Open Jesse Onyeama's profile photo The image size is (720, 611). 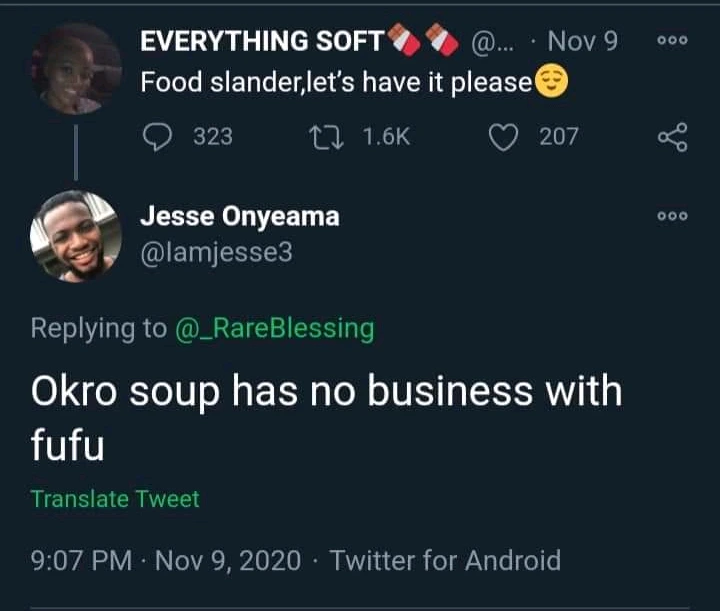[75, 236]
